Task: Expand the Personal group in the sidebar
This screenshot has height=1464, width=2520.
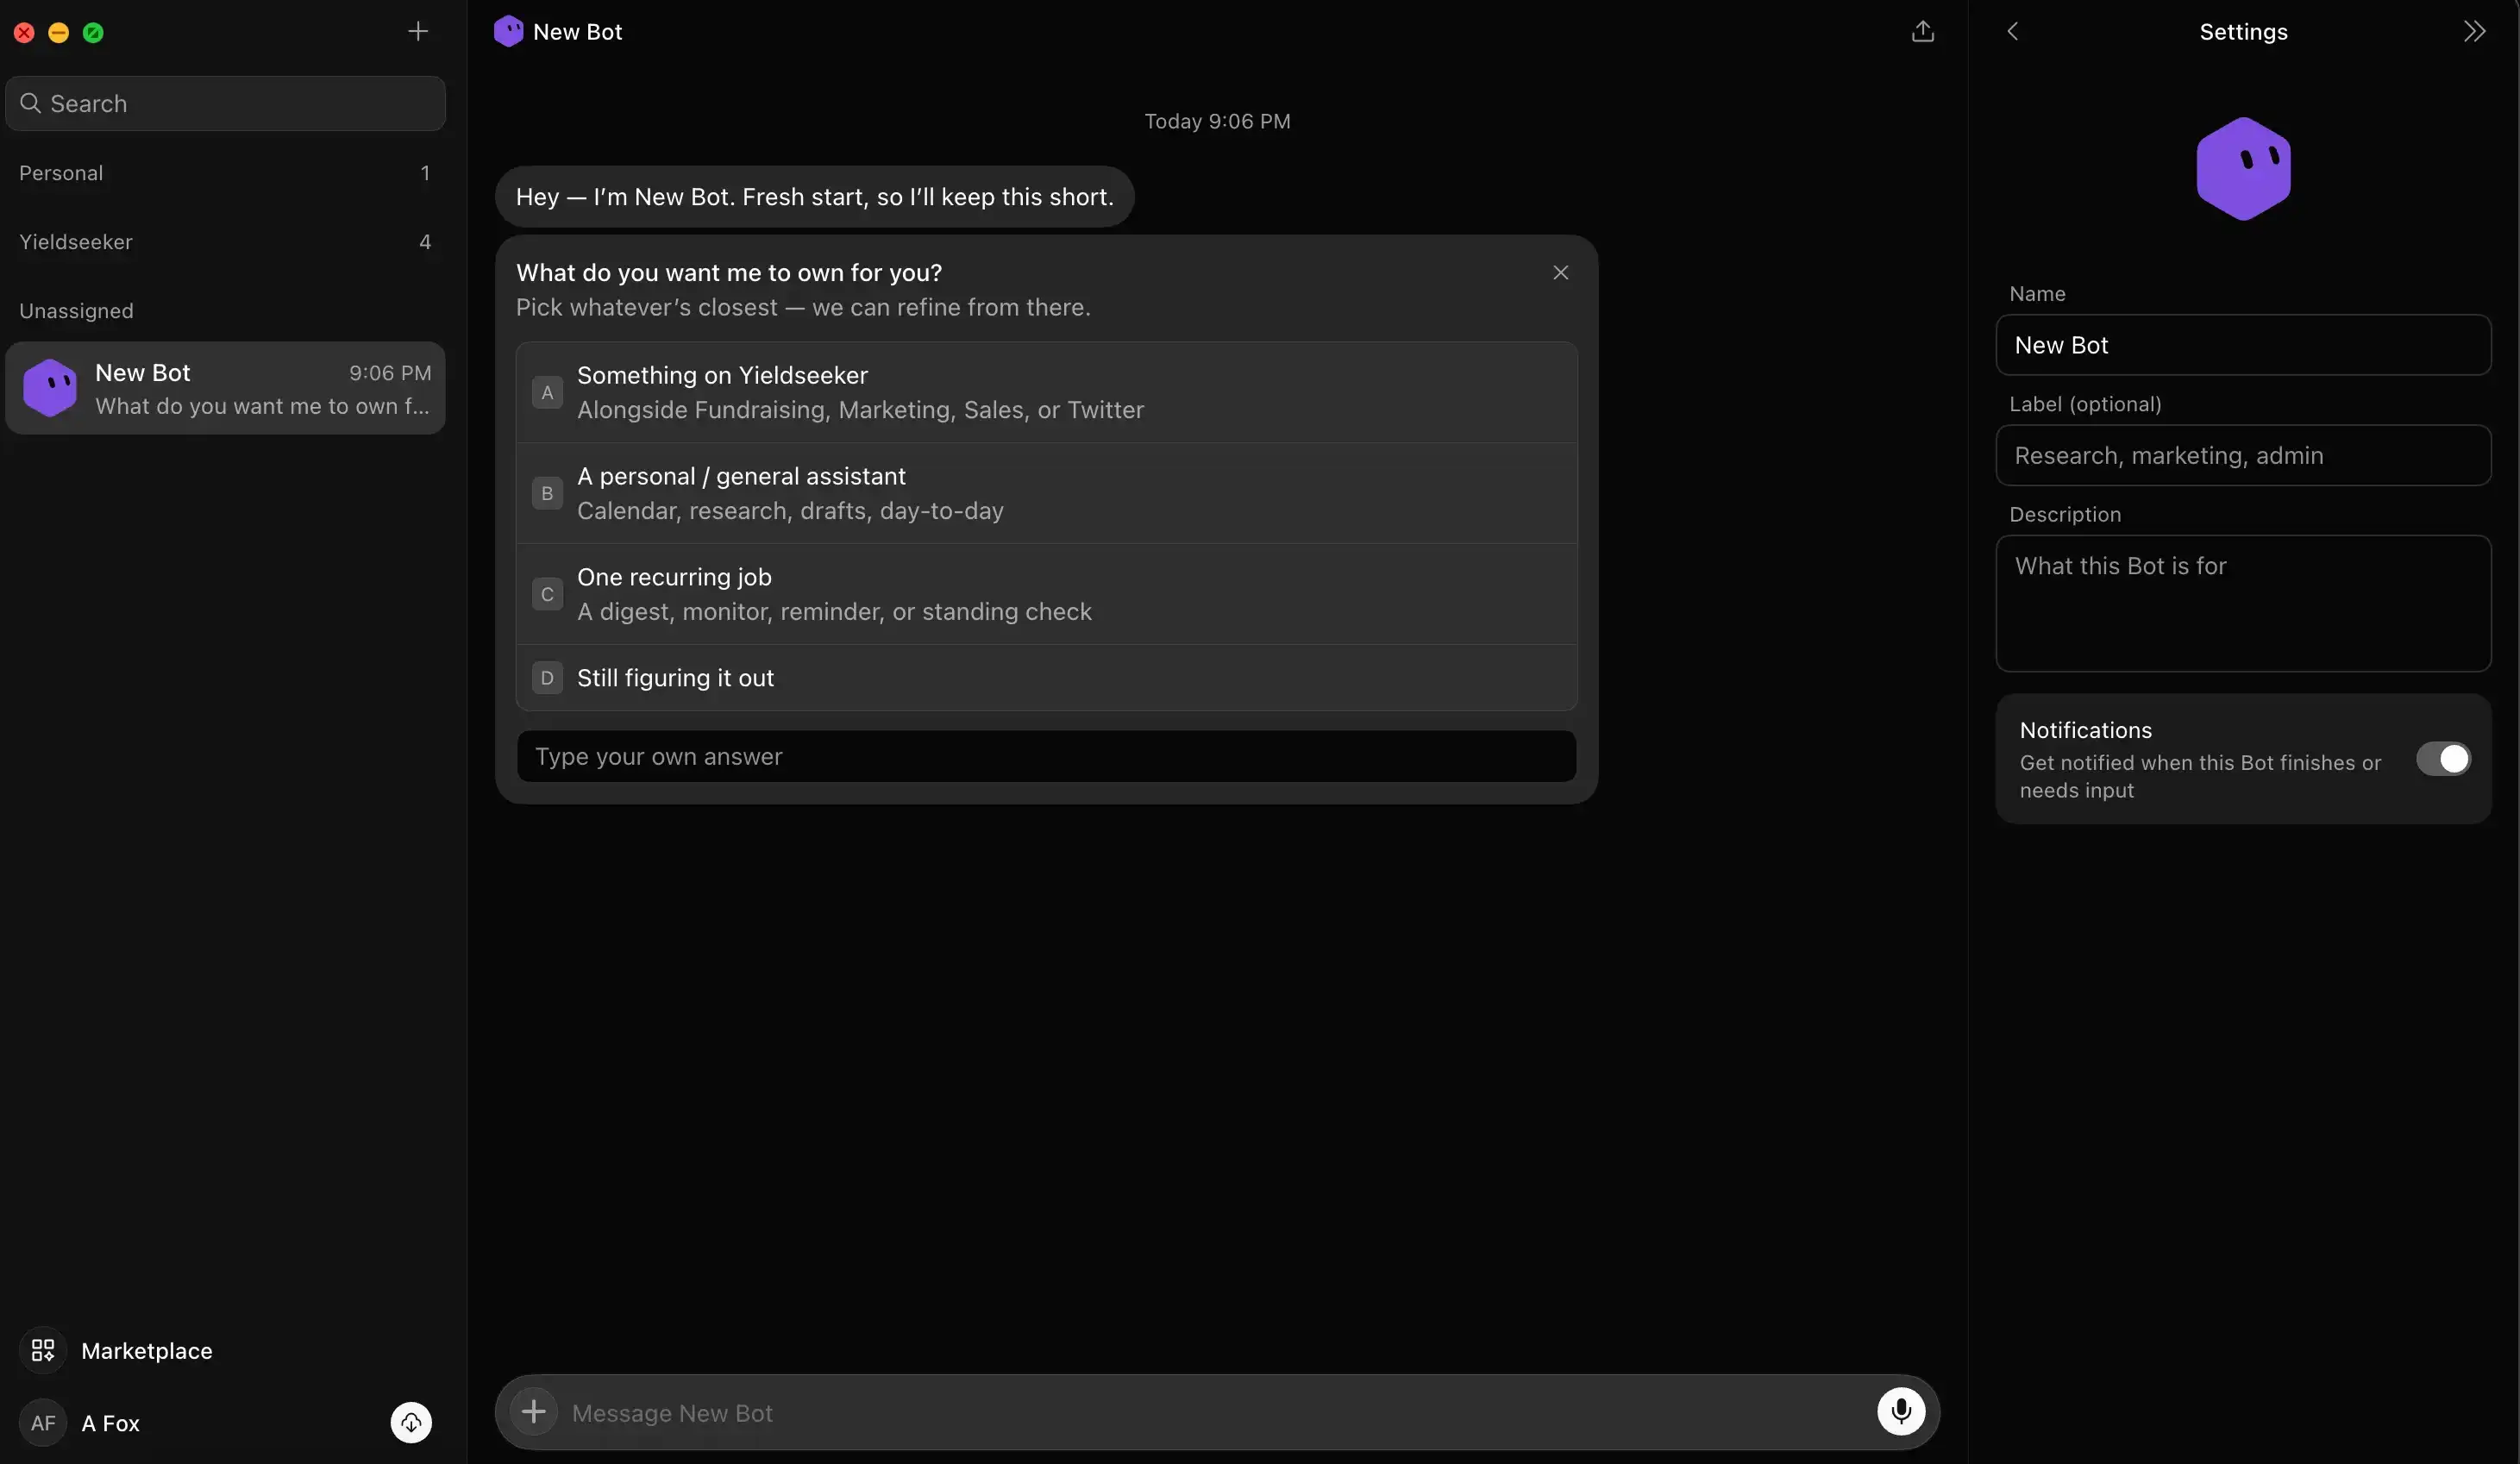Action: click(225, 173)
